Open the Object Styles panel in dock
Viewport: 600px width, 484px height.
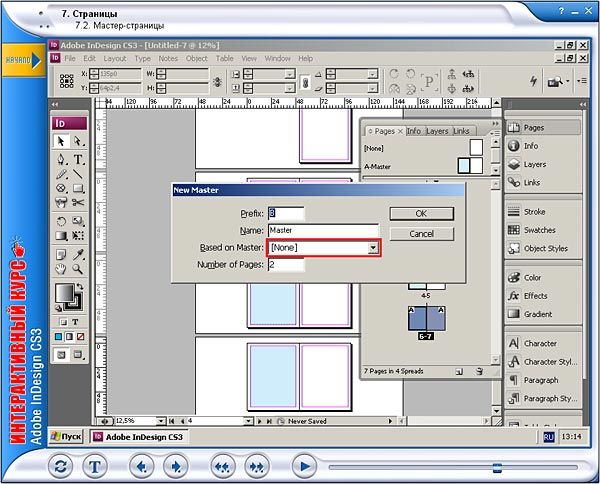click(x=543, y=248)
